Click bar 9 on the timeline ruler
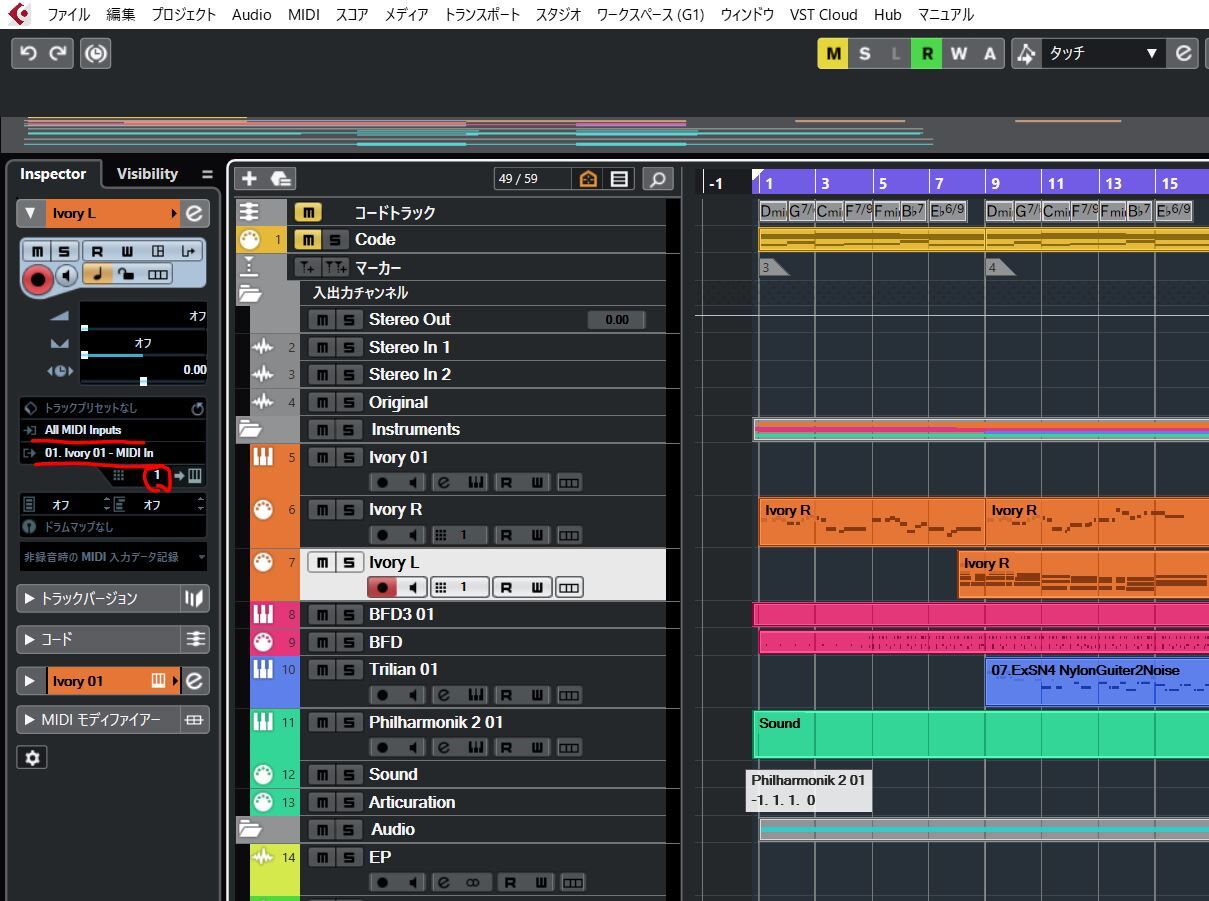Image resolution: width=1209 pixels, height=901 pixels. click(x=994, y=183)
